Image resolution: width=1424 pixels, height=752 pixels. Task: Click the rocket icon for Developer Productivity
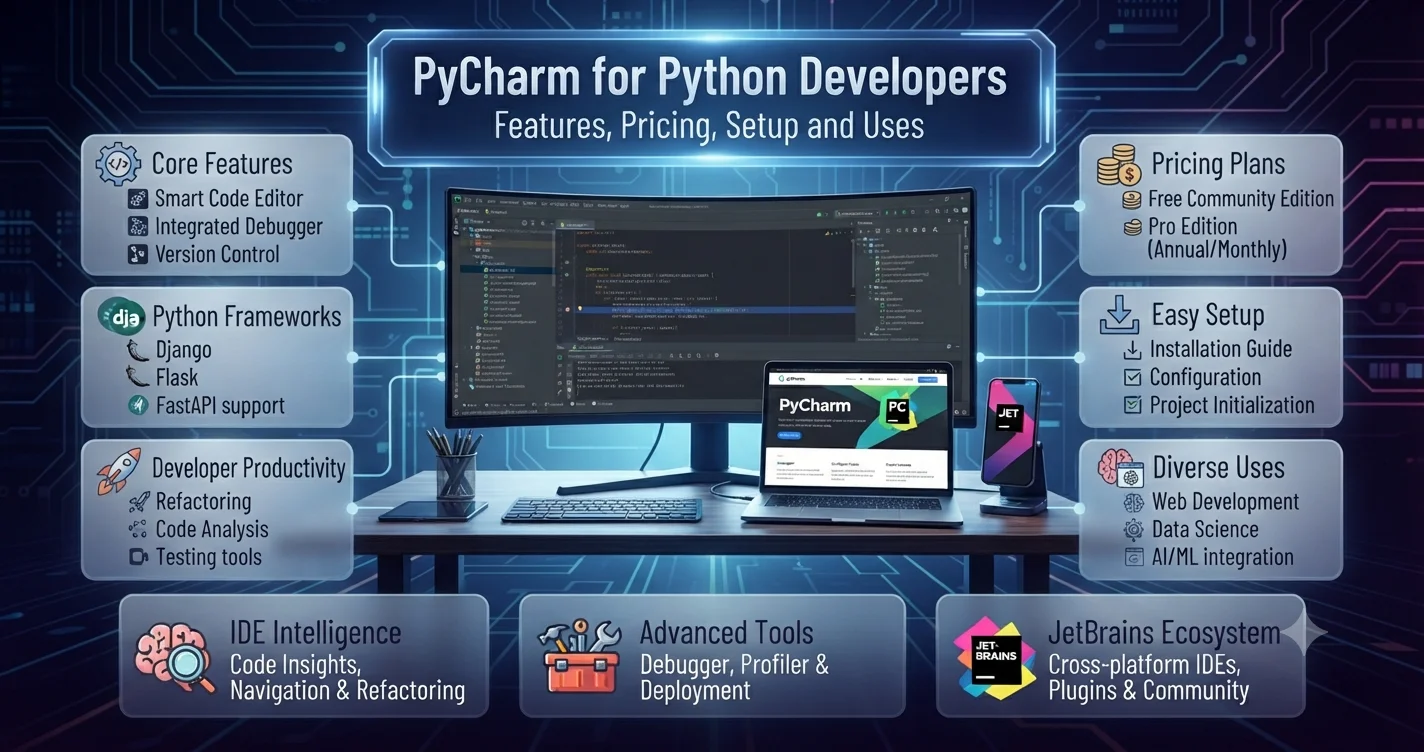click(119, 469)
